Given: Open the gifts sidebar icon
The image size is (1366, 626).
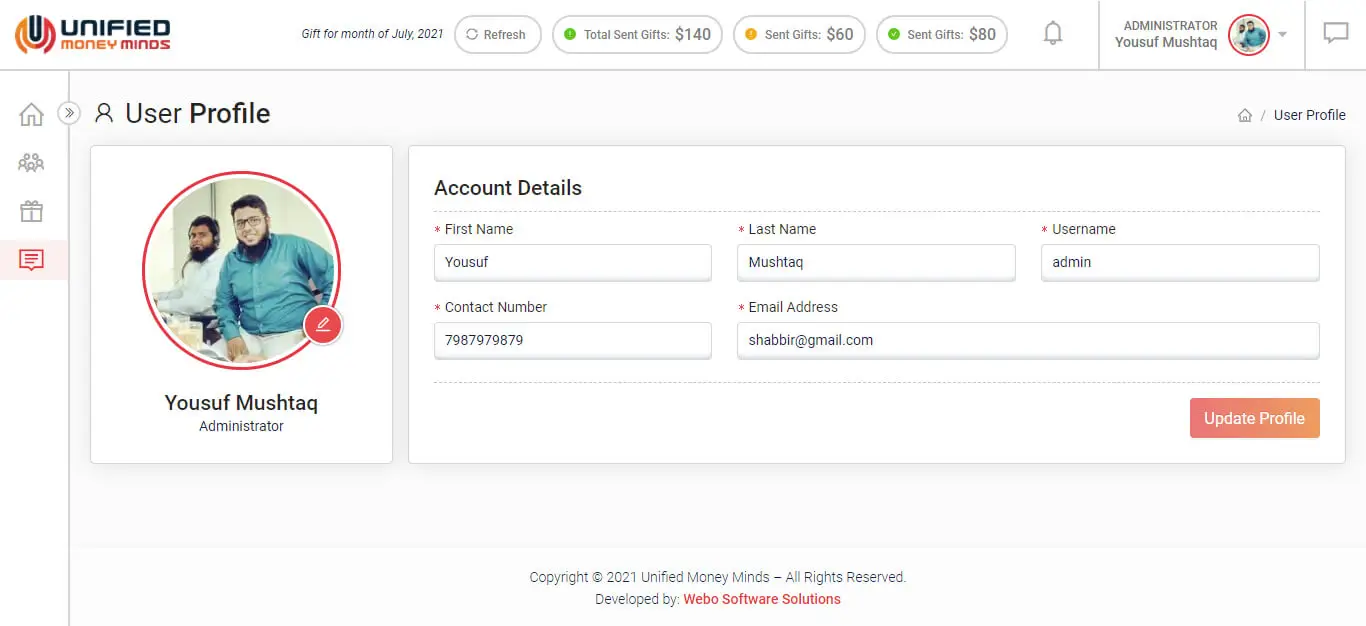Looking at the screenshot, I should tap(32, 211).
